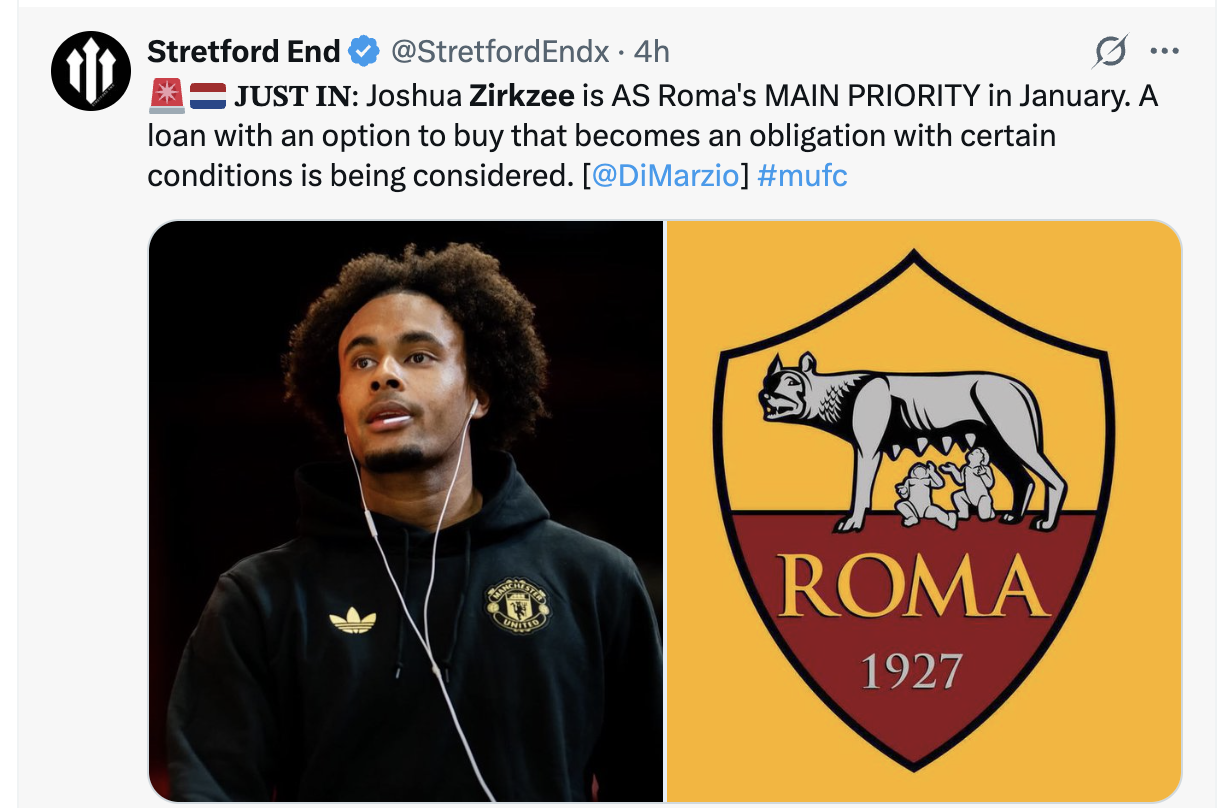Click the Manchester United crest on hoodie
Screen dimensions: 1218x808
[517, 607]
